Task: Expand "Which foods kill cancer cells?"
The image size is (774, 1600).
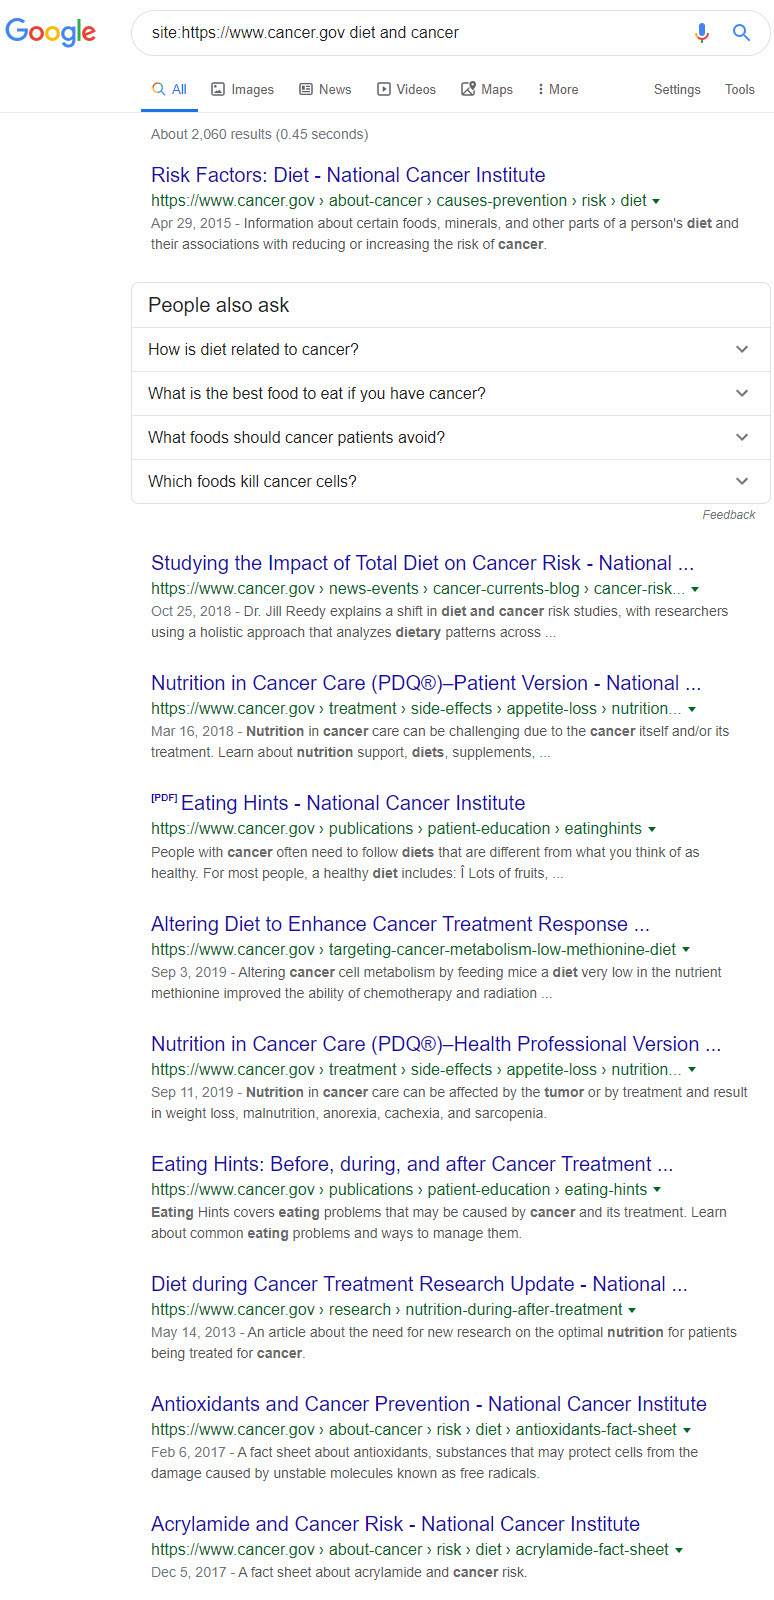Action: 451,481
